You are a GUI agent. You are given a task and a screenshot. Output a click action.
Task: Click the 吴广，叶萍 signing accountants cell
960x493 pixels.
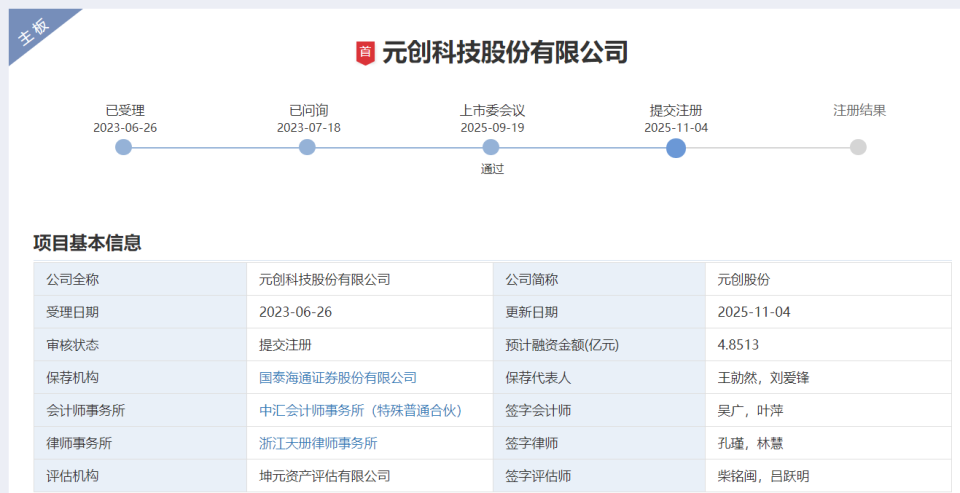pos(828,410)
